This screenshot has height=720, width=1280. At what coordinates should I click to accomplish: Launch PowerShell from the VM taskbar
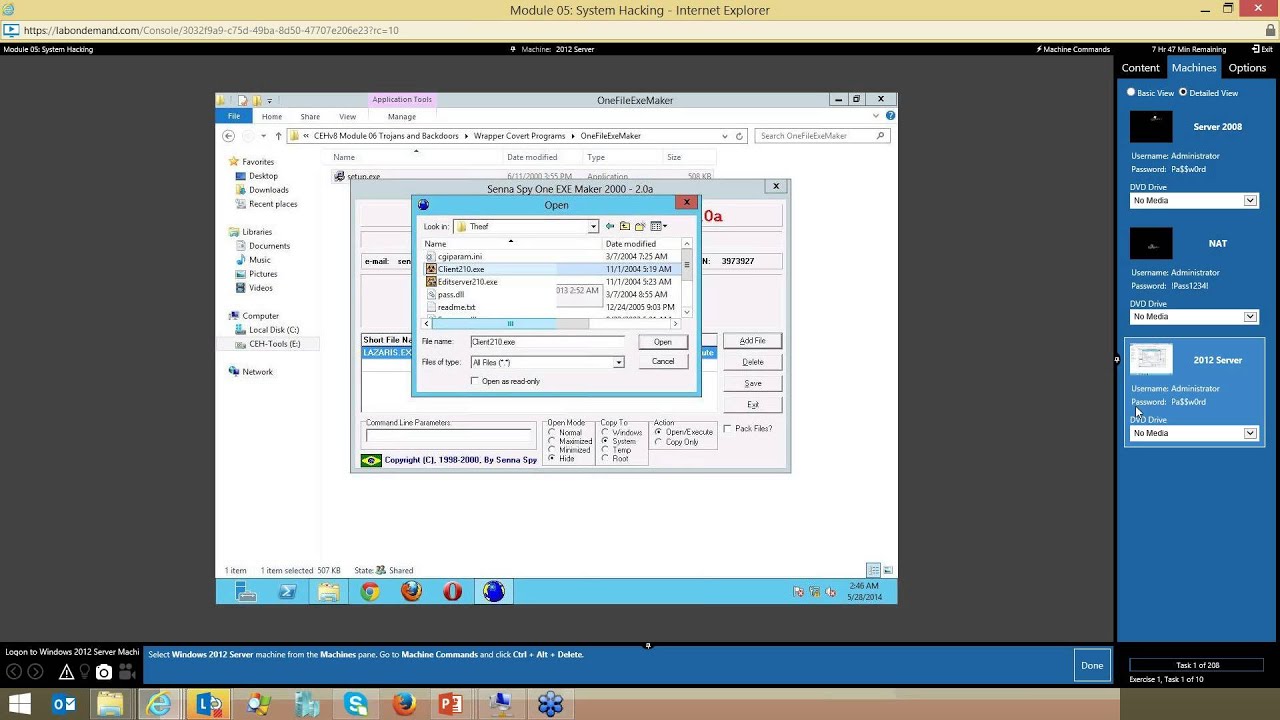coord(287,592)
